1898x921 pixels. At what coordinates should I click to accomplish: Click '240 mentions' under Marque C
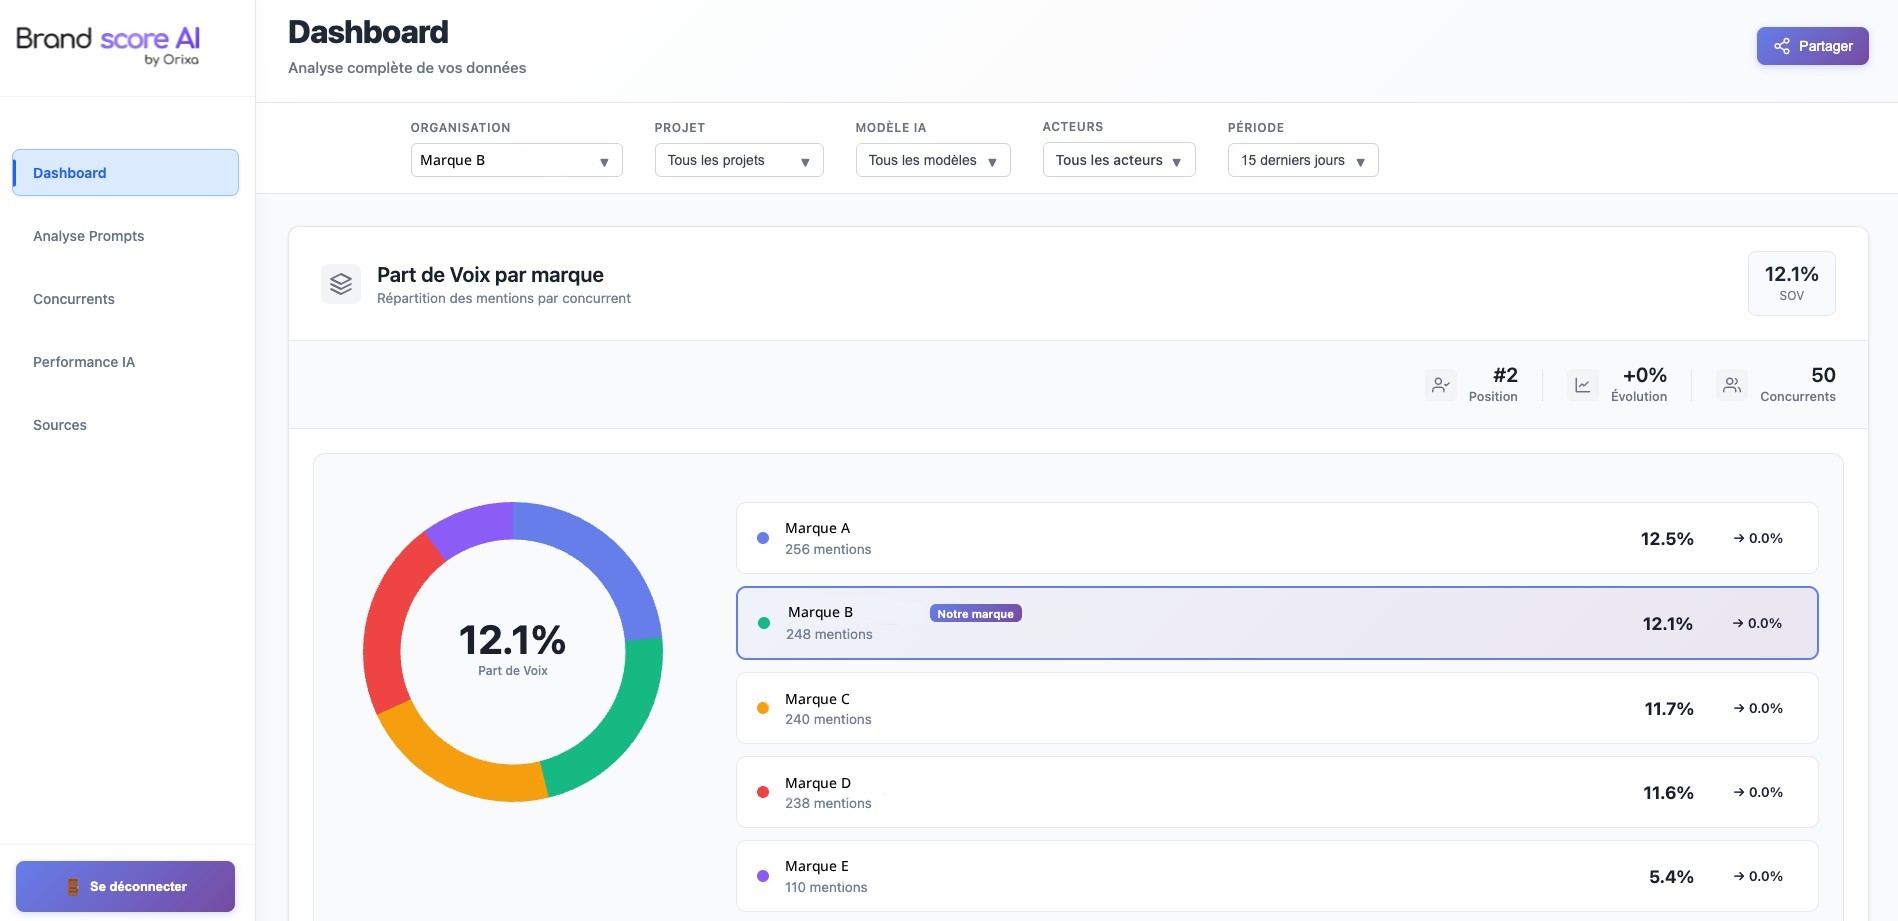pos(828,719)
